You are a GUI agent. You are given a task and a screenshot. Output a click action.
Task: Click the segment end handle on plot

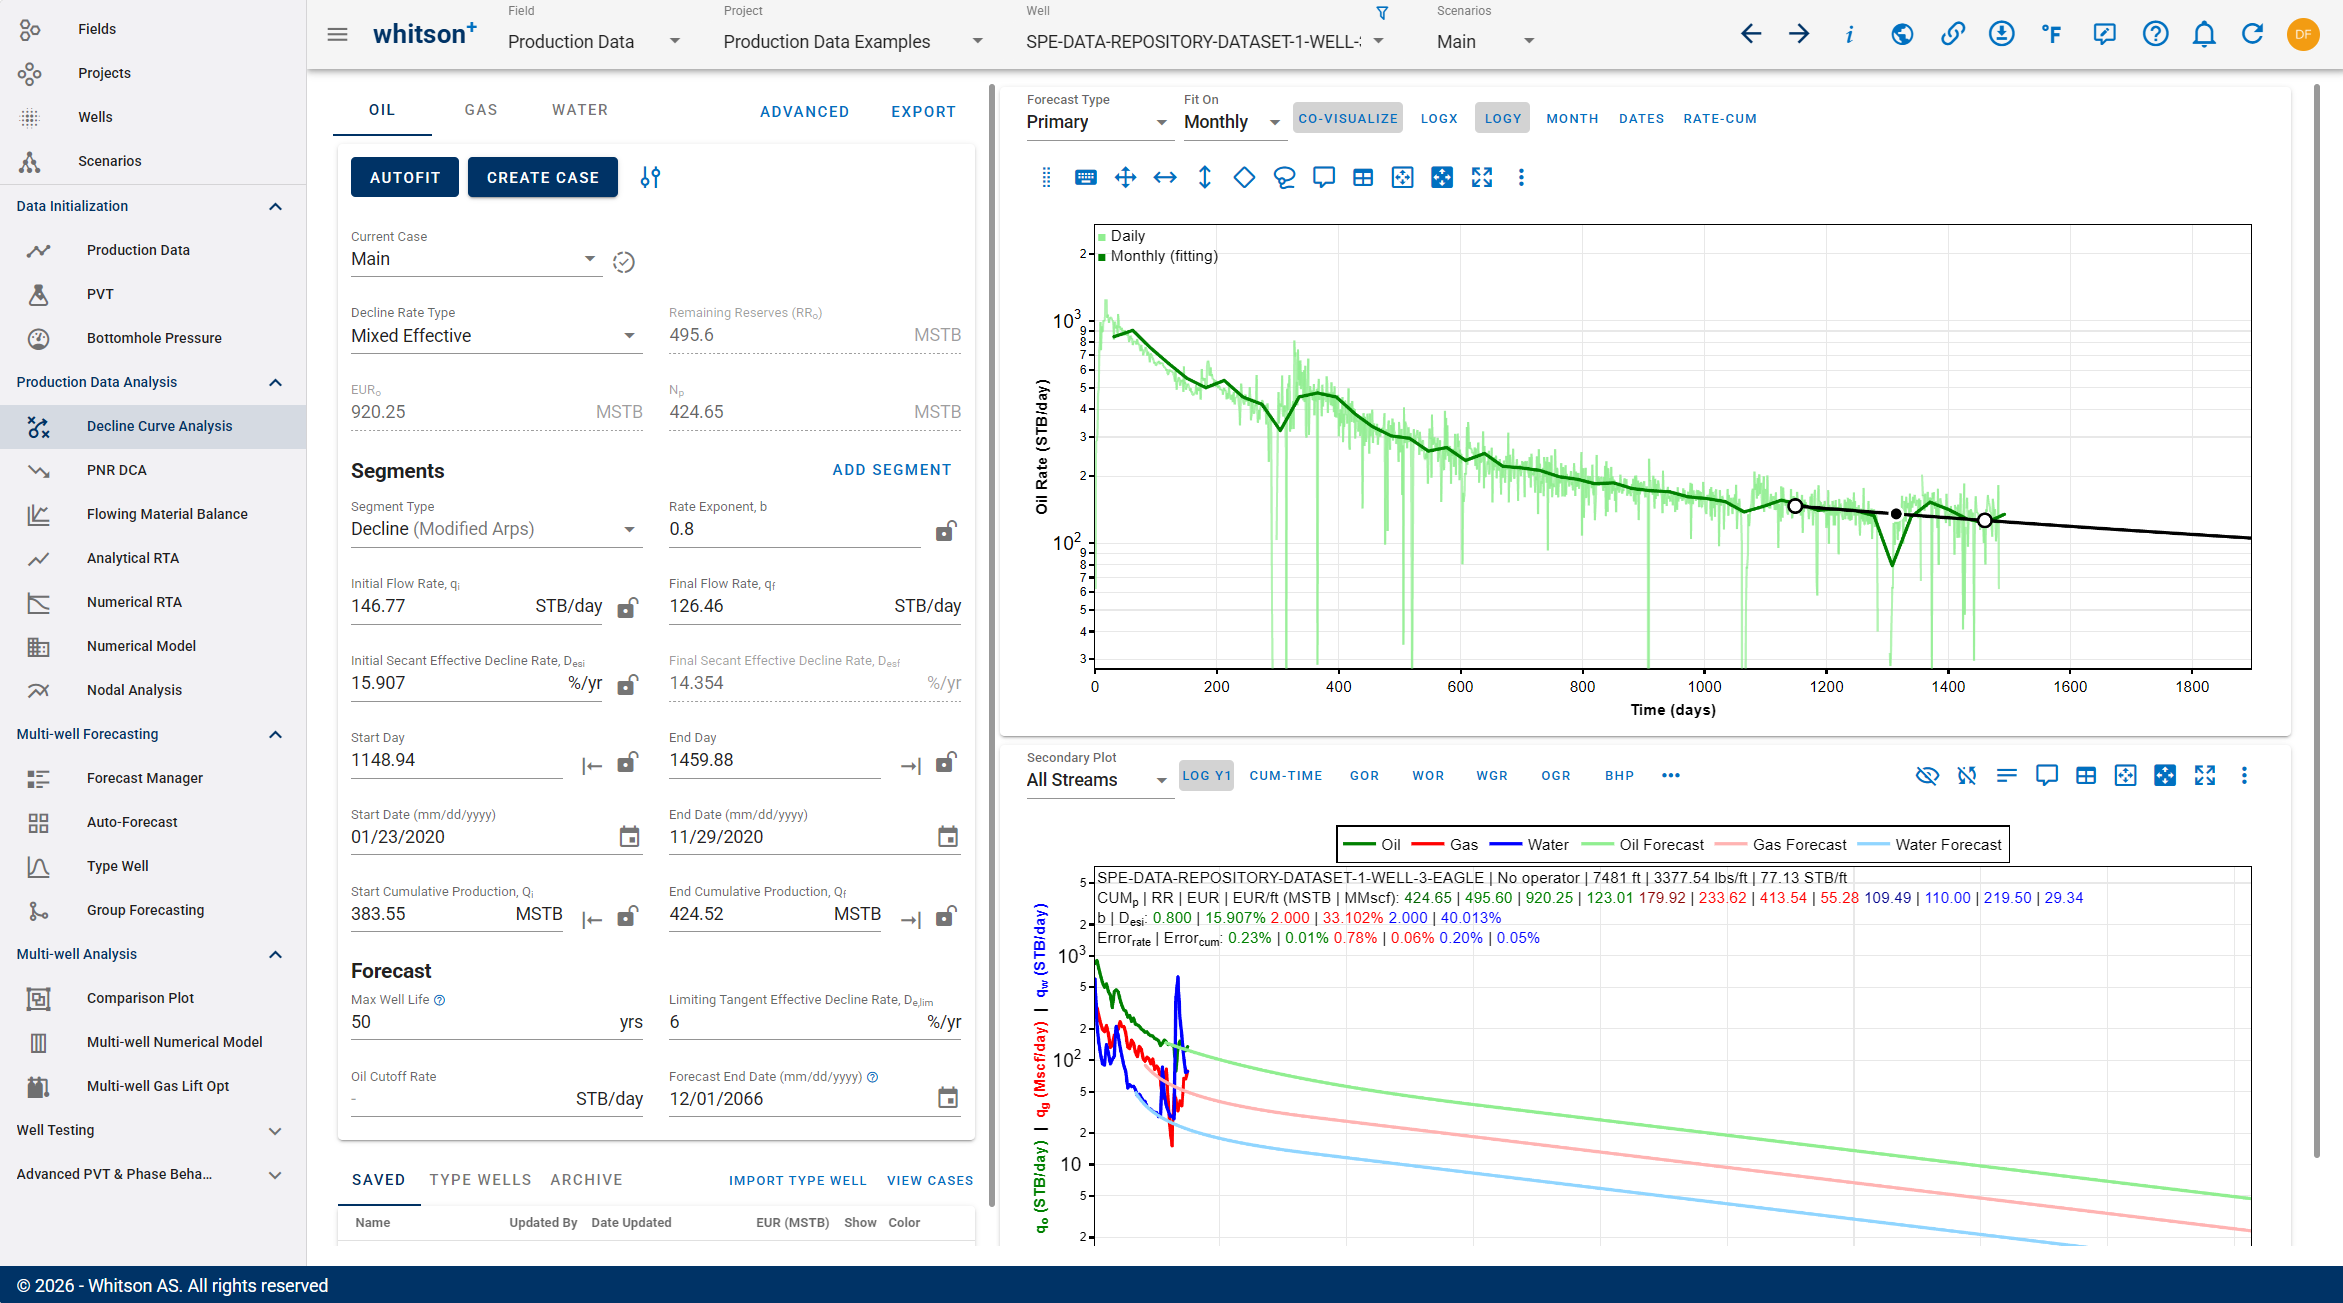pos(1985,520)
